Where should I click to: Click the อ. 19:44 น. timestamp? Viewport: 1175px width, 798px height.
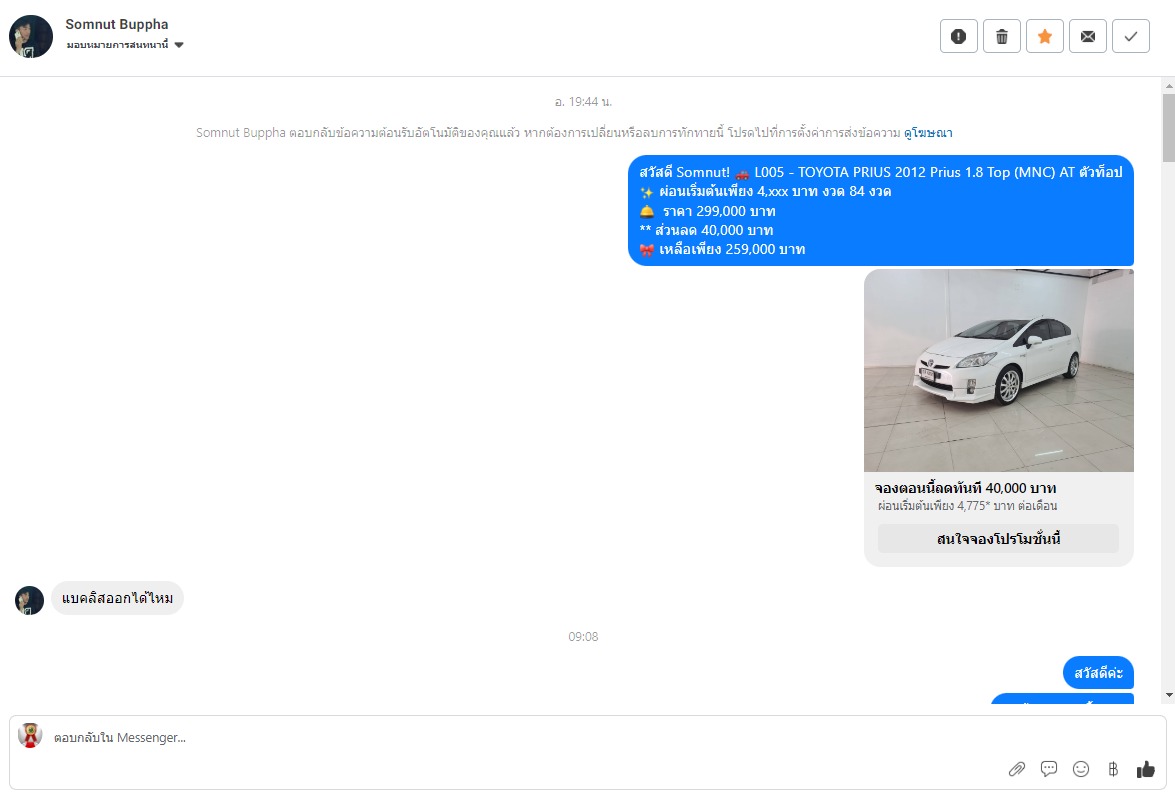tap(583, 101)
